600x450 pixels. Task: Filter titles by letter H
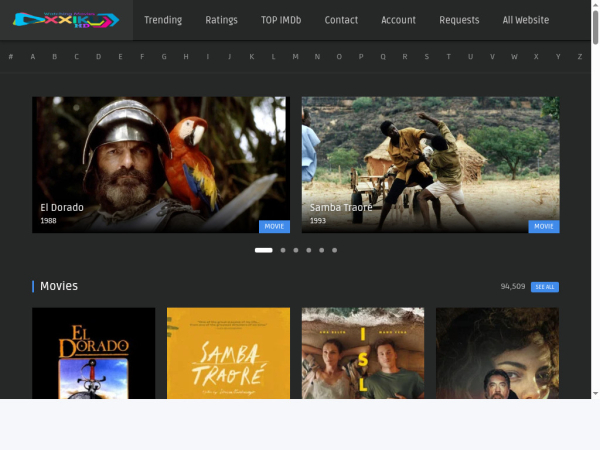(186, 57)
